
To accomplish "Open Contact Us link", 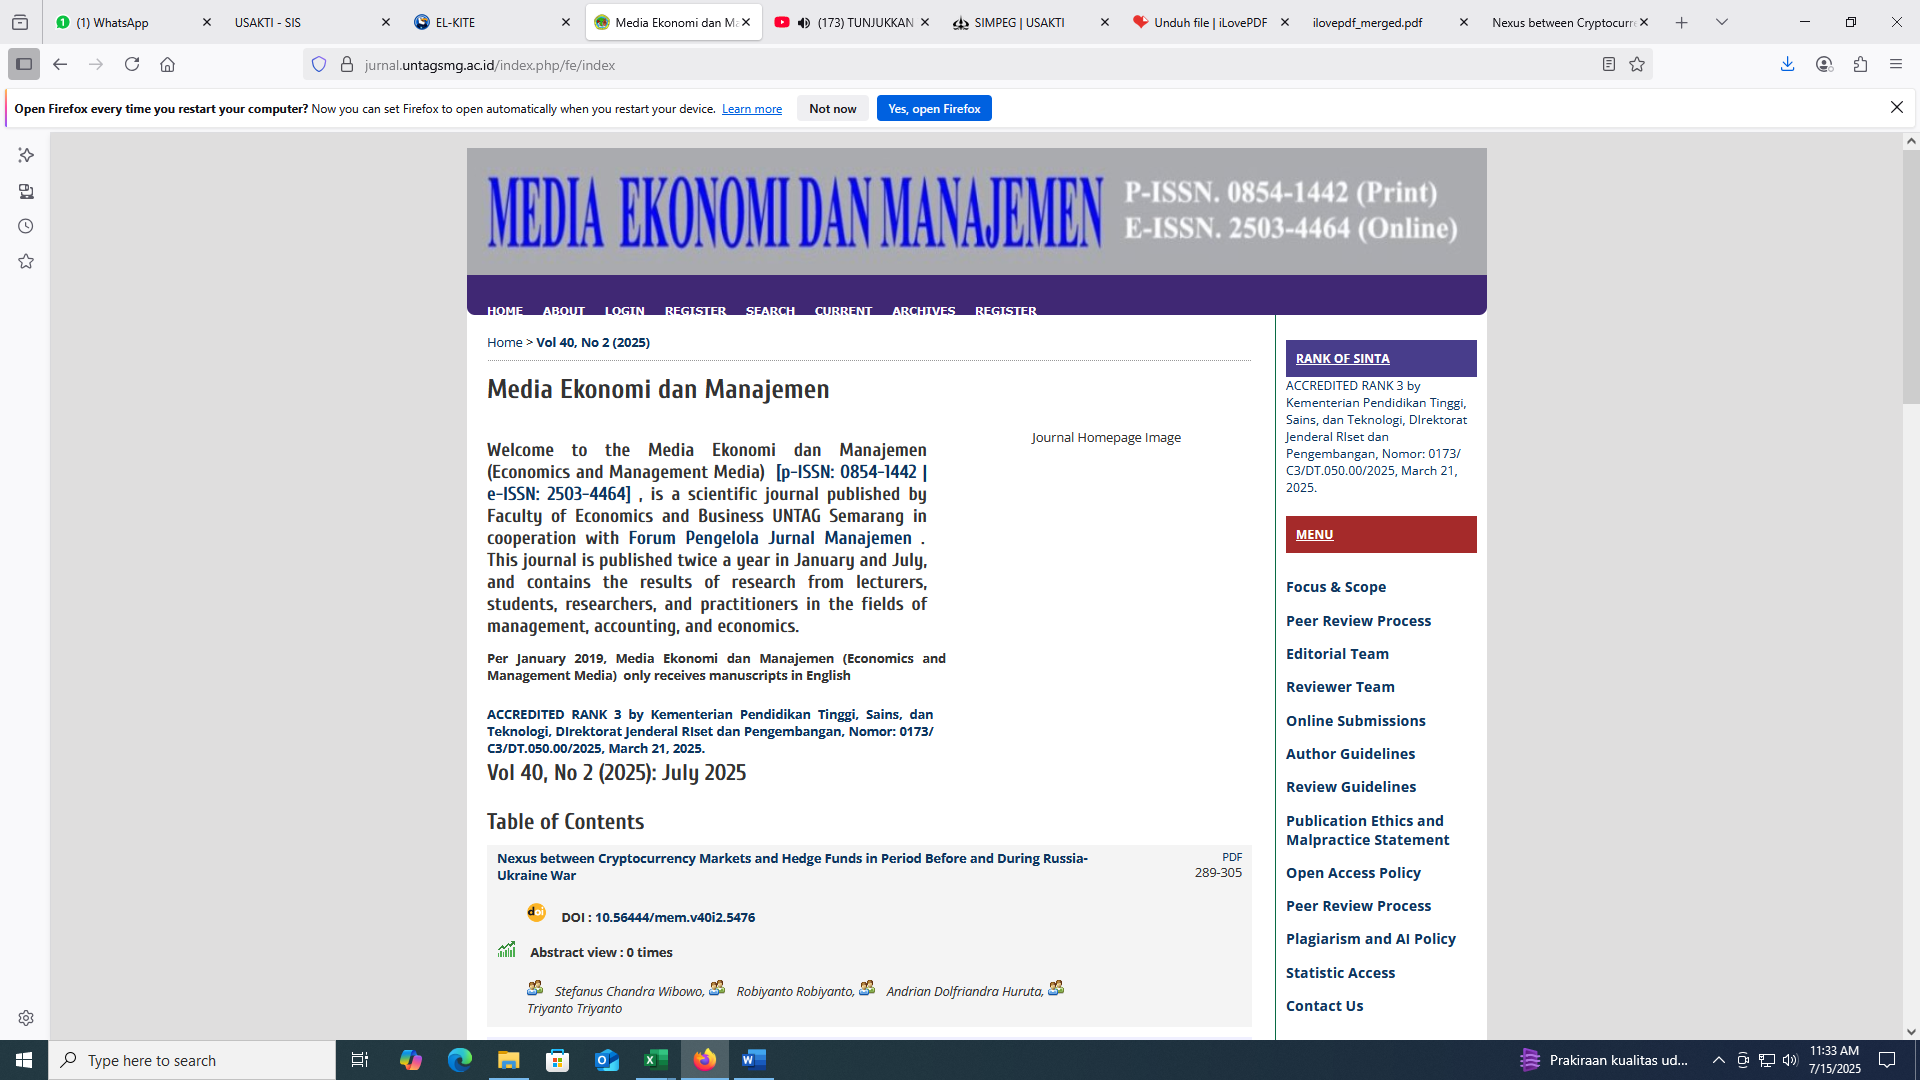I will coord(1324,1006).
